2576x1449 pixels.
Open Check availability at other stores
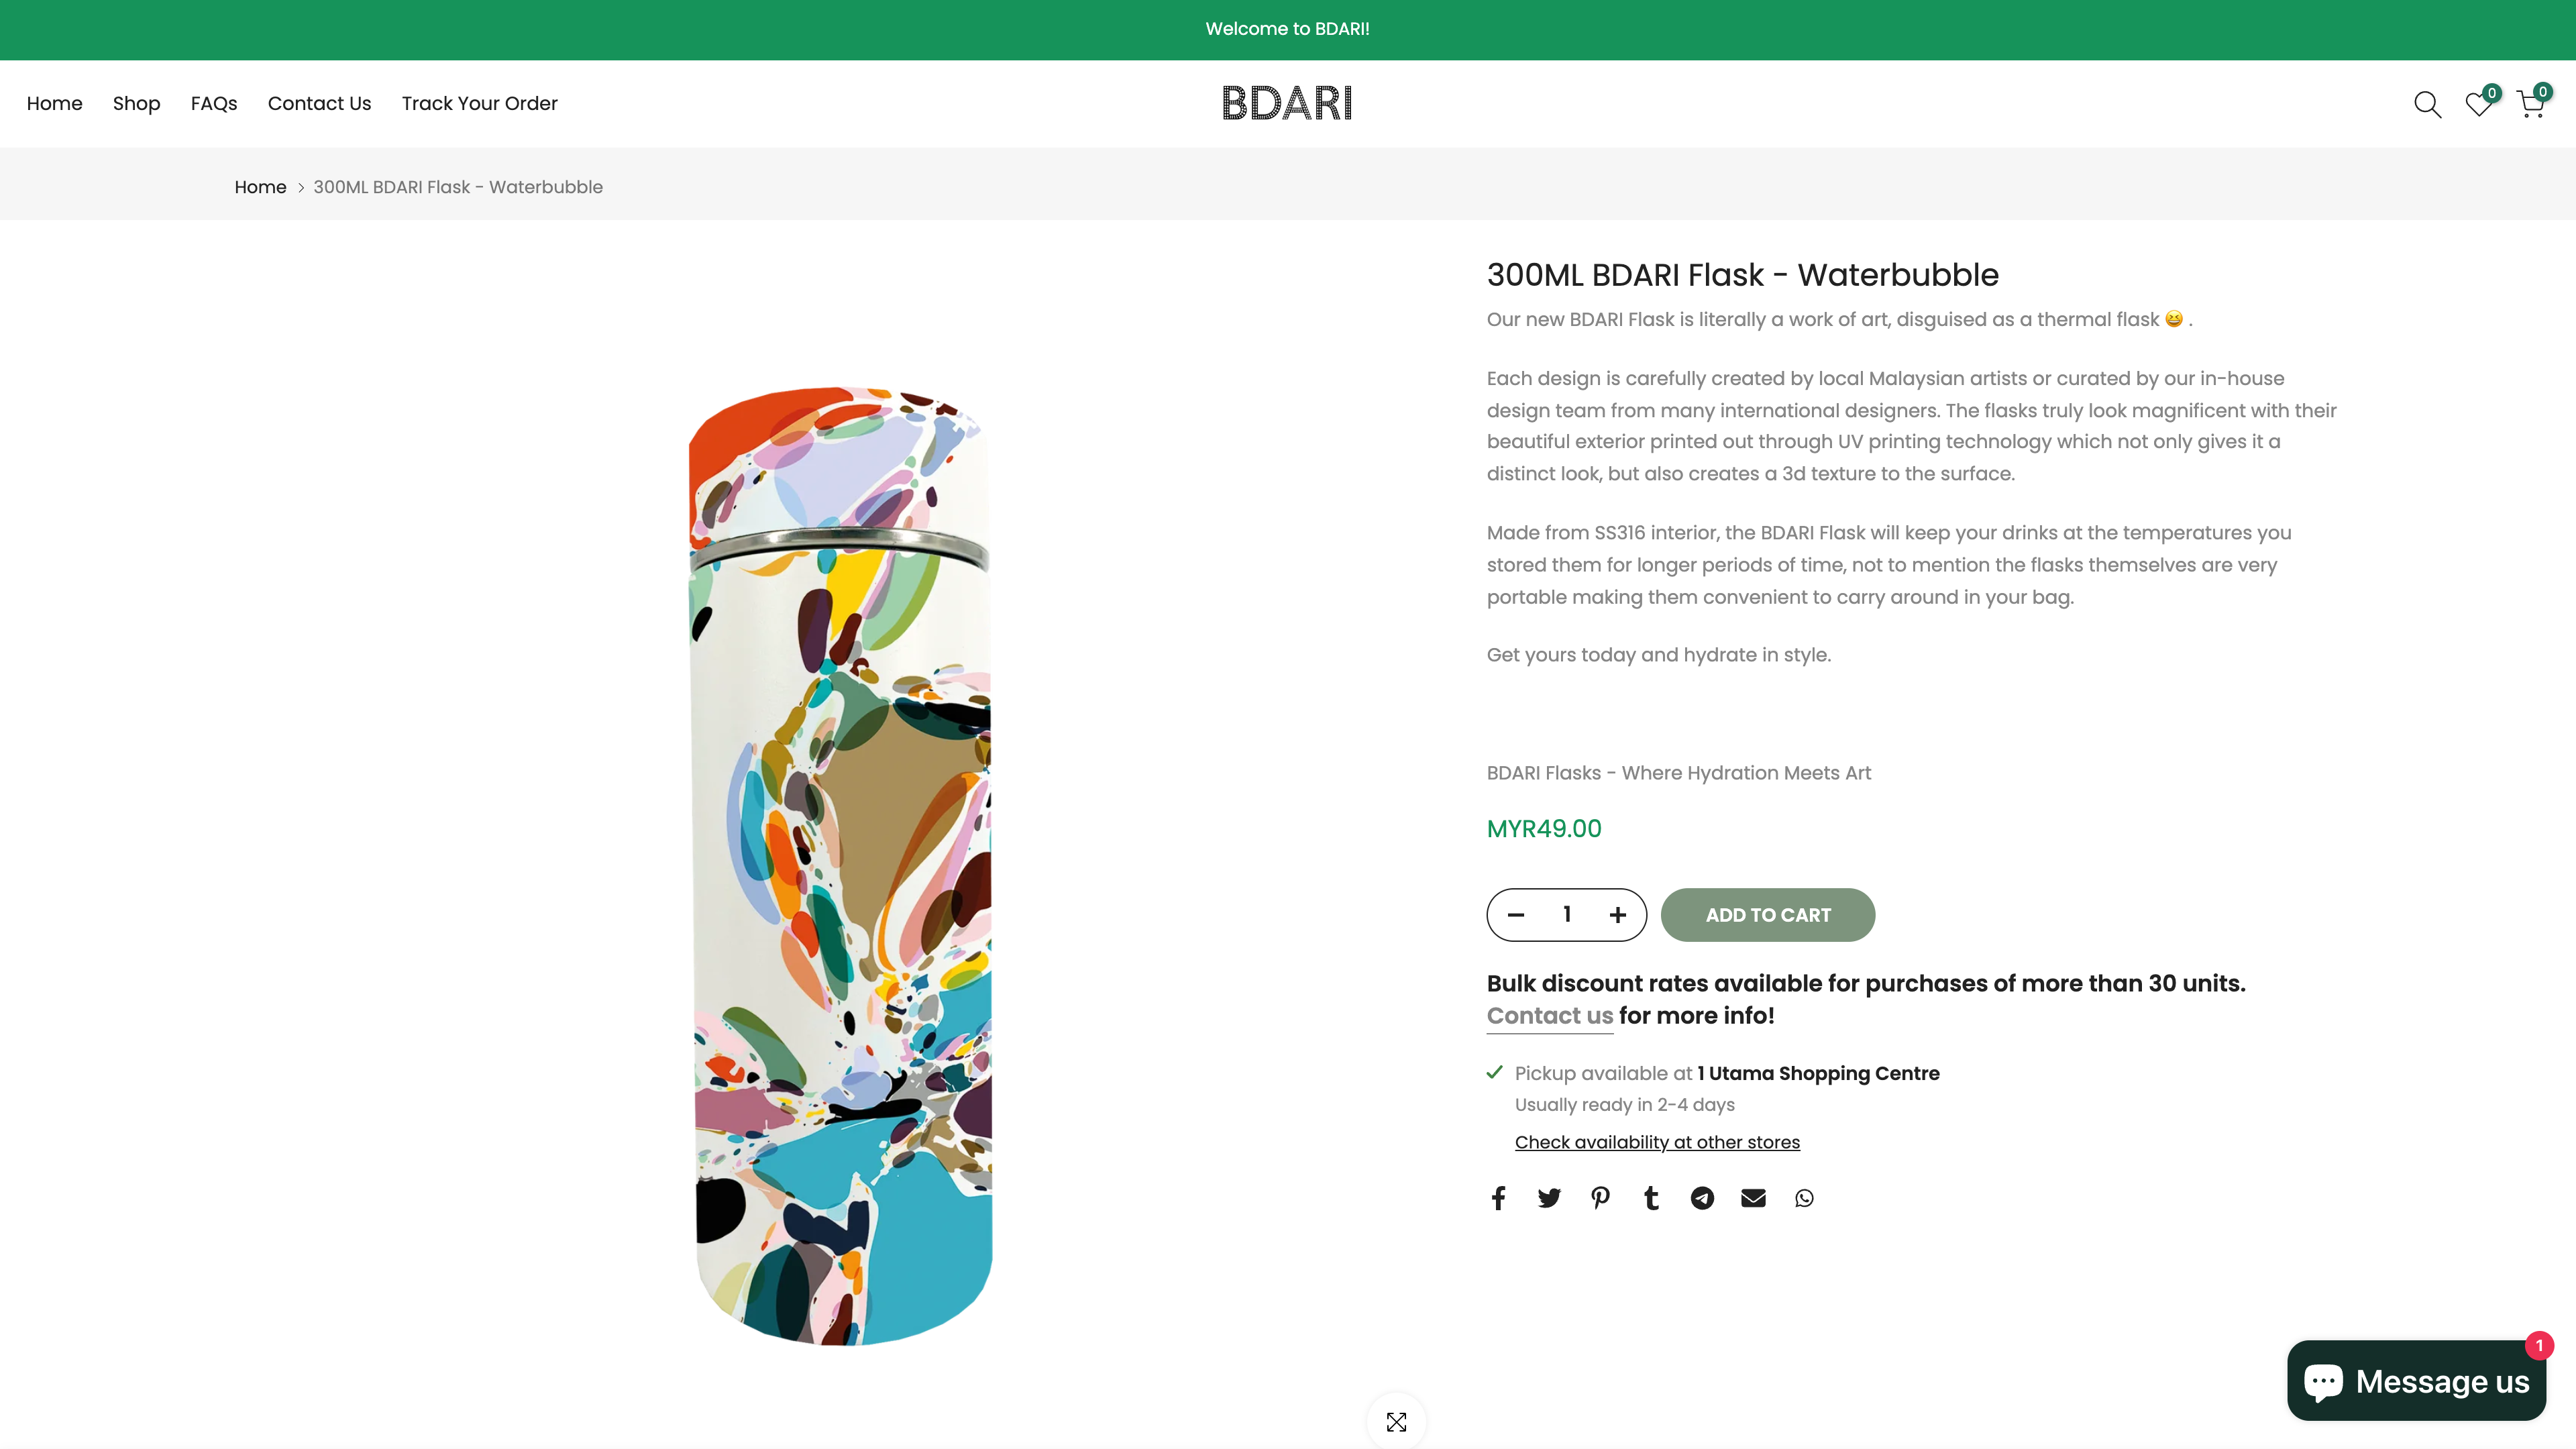point(1657,1141)
